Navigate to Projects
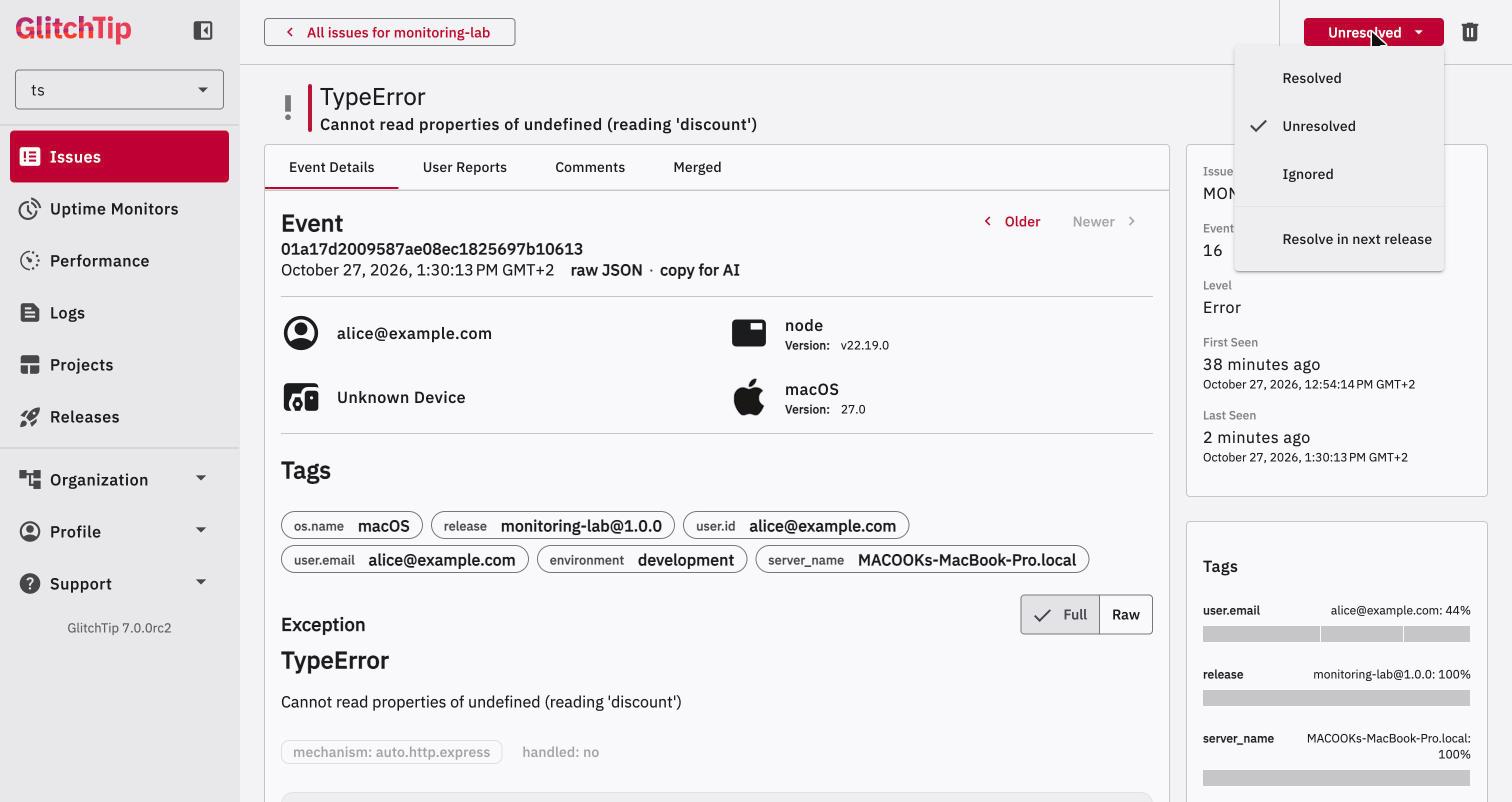 (119, 365)
